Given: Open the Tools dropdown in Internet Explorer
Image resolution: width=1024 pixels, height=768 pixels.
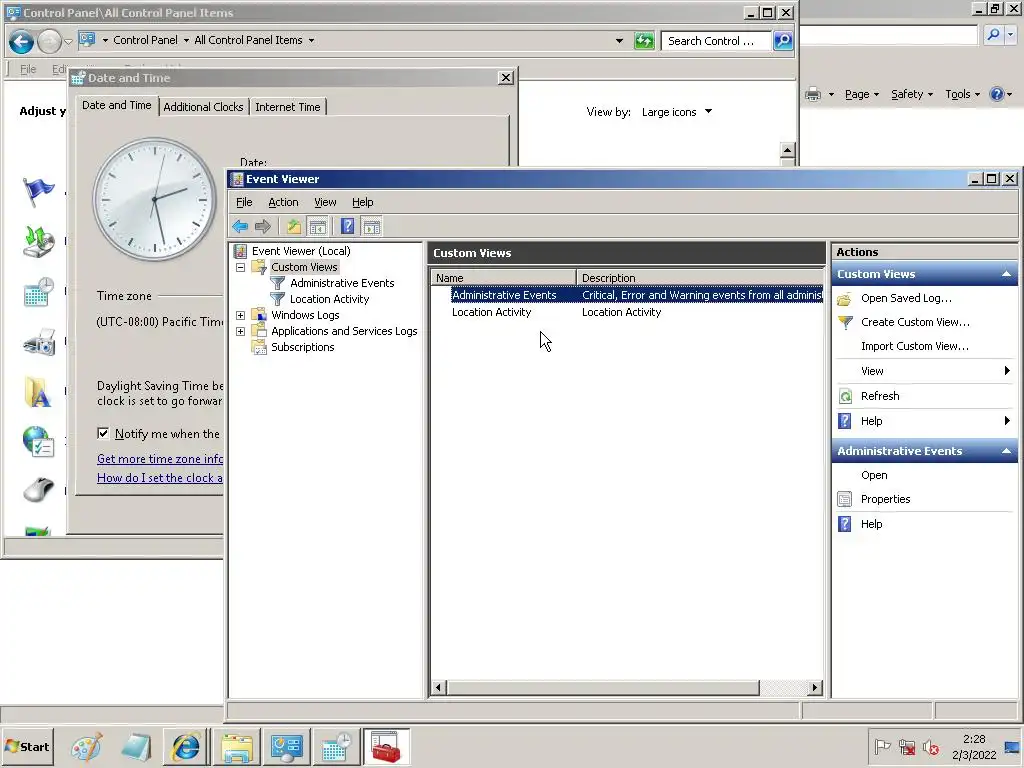Looking at the screenshot, I should tap(963, 95).
